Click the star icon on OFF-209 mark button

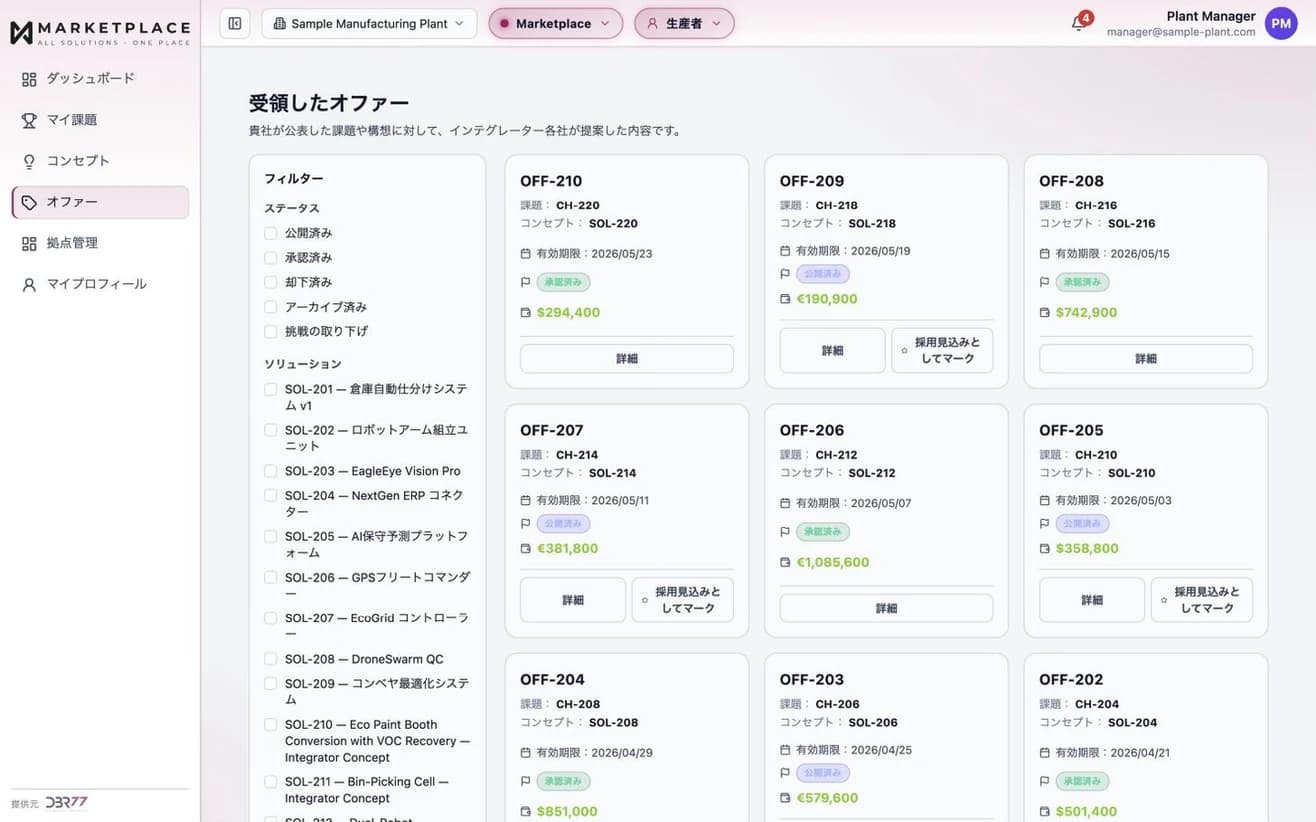click(x=905, y=351)
